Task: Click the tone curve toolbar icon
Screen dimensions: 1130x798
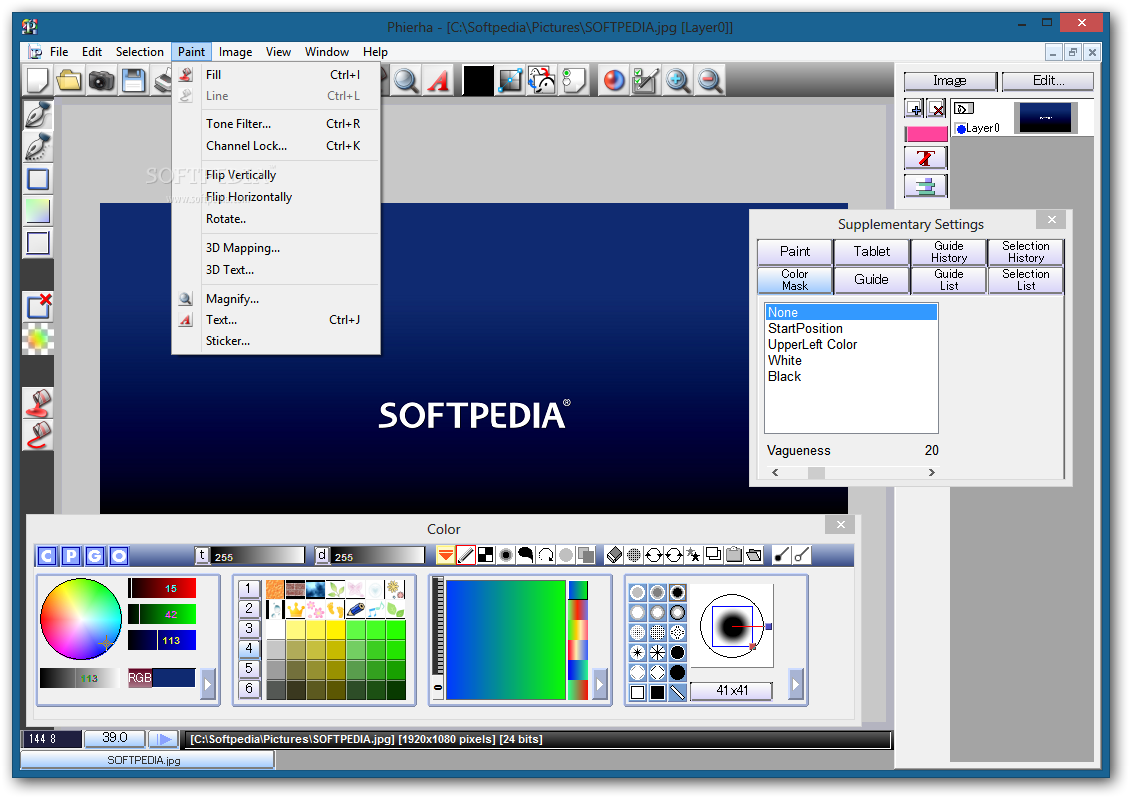Action: pyautogui.click(x=510, y=80)
